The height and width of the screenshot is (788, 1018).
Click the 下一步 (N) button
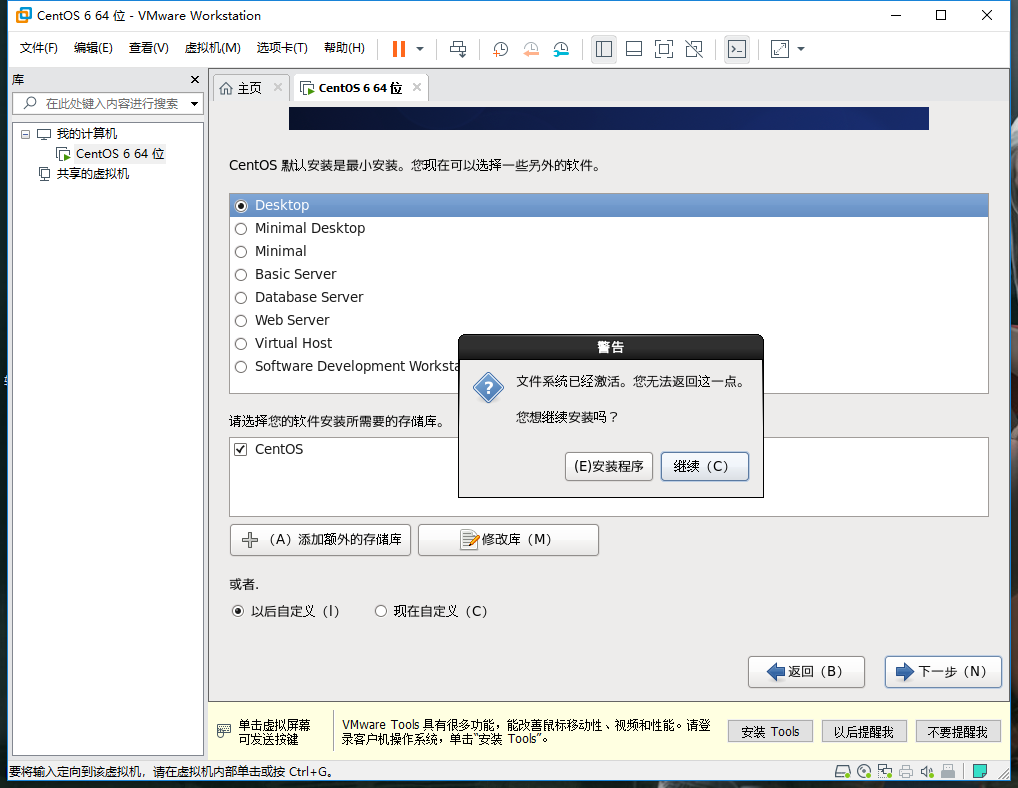[943, 672]
